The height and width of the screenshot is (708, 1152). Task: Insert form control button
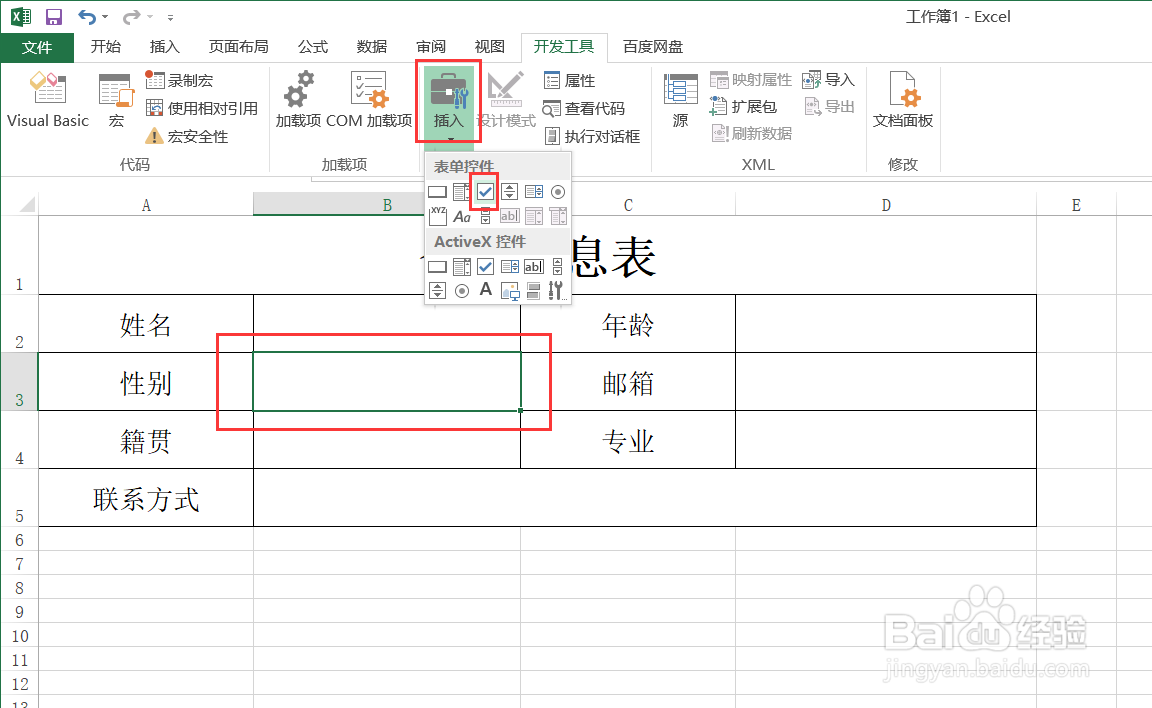pyautogui.click(x=437, y=192)
